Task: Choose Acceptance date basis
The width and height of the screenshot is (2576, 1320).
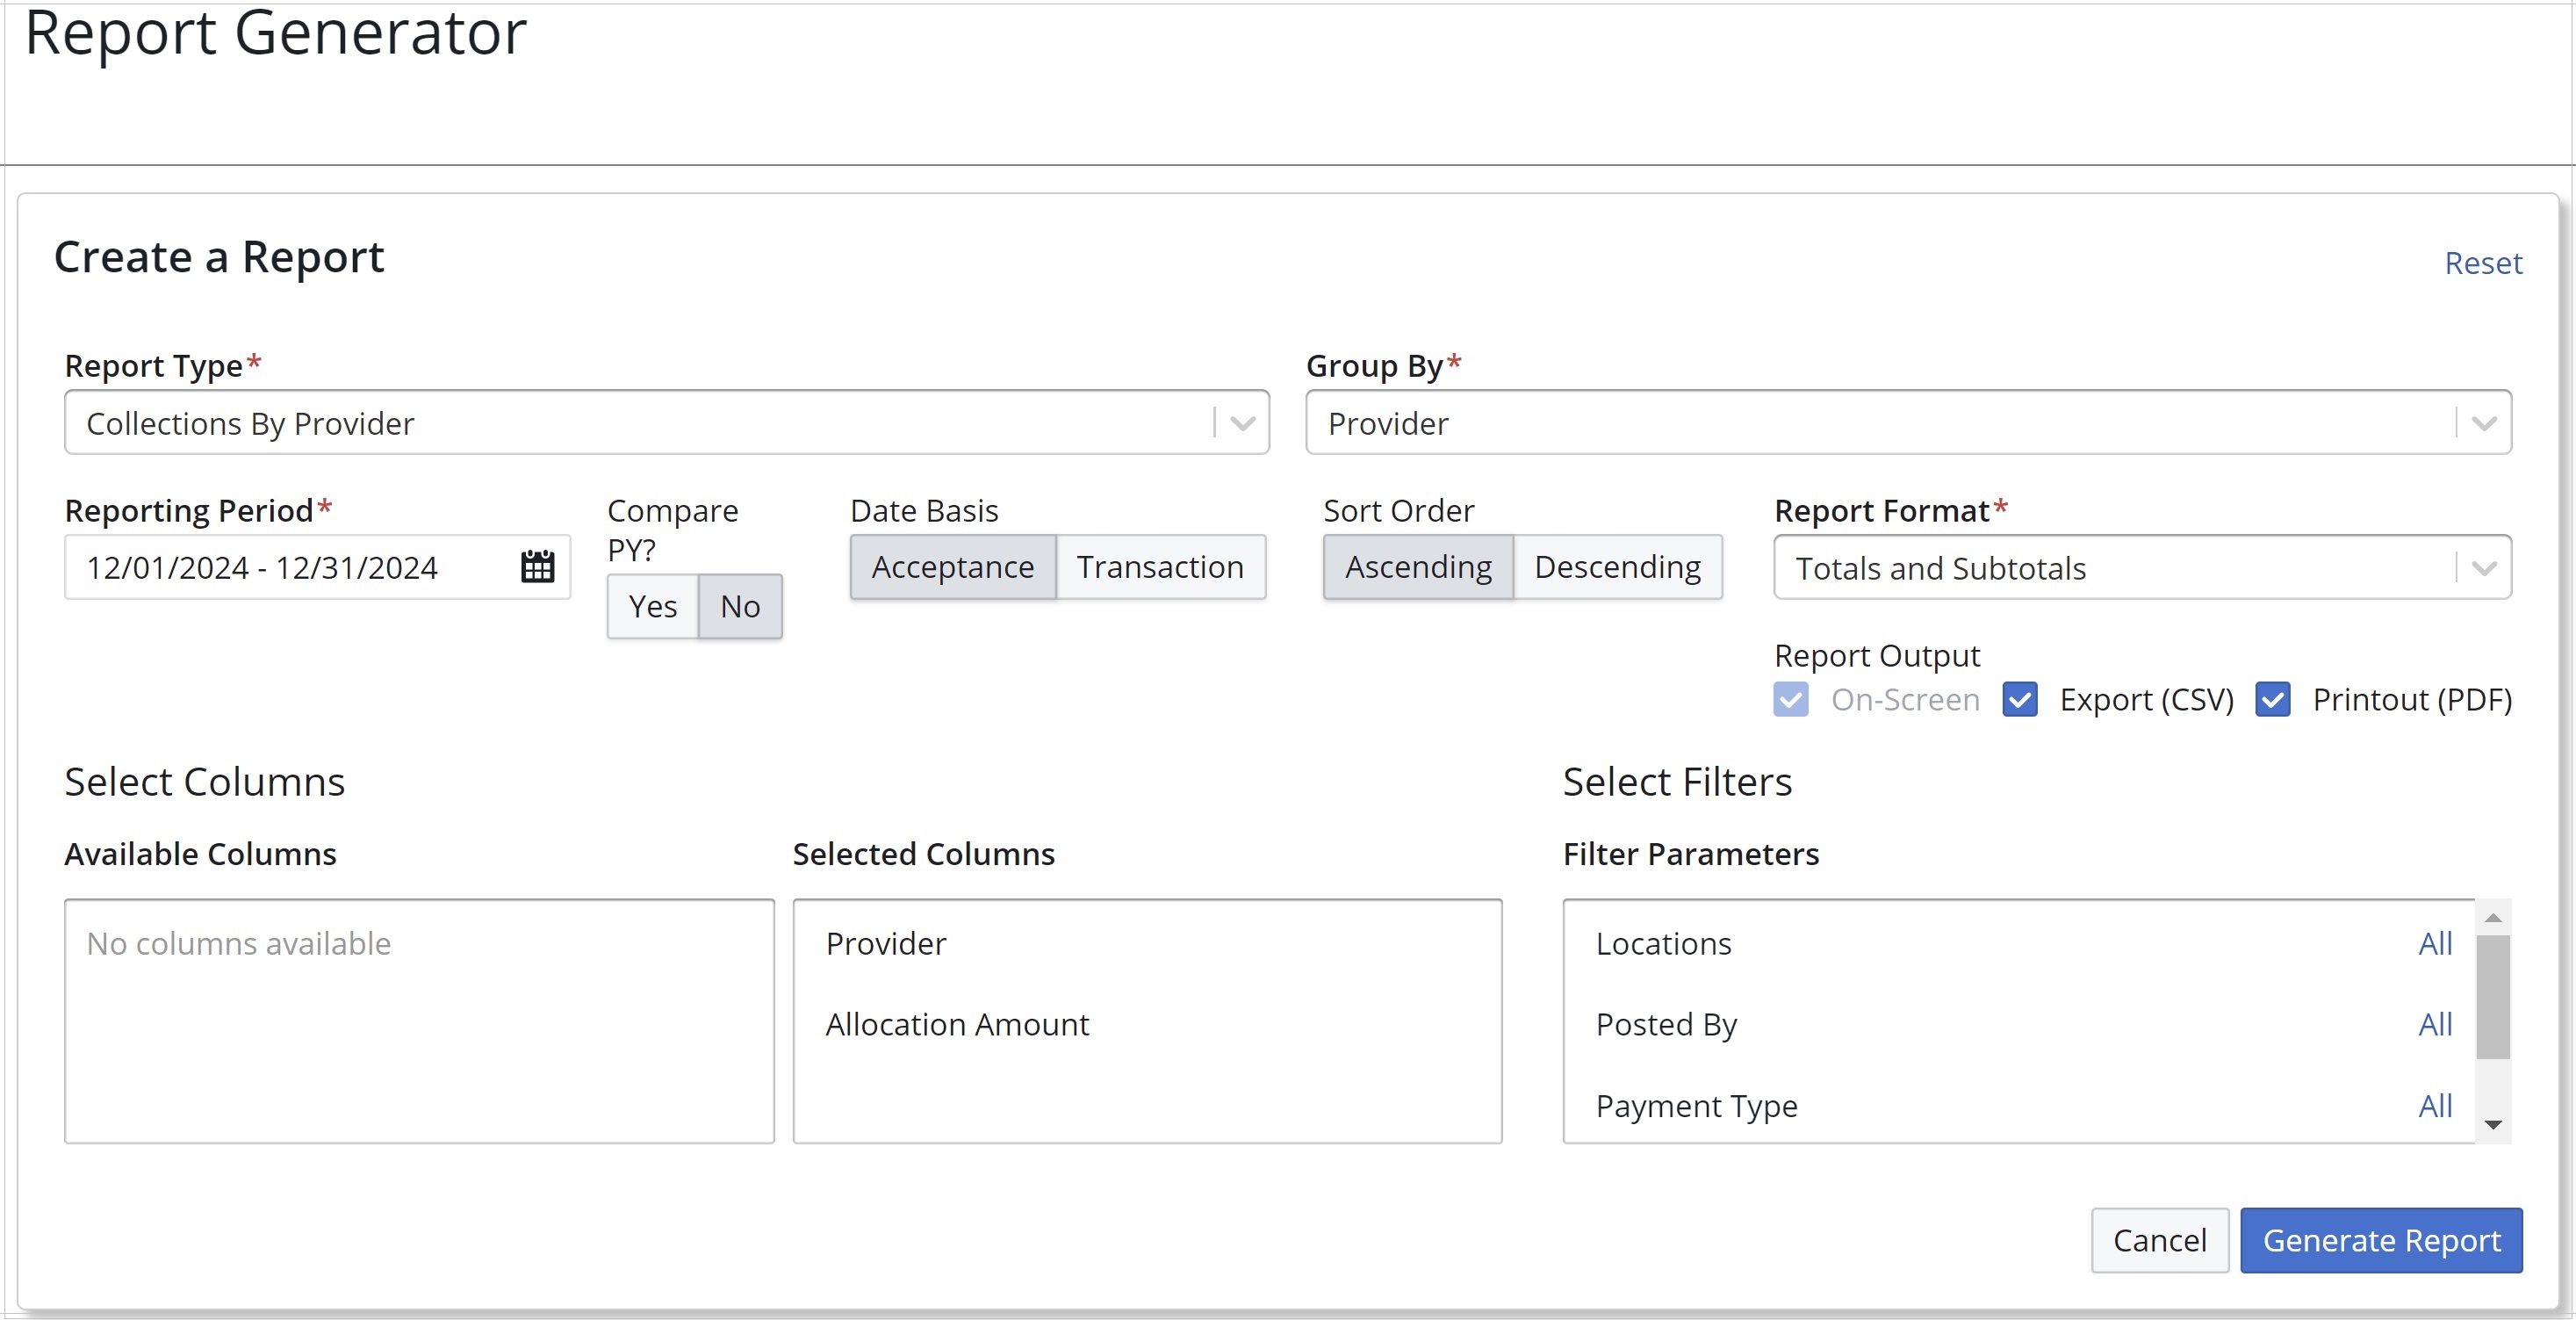Action: click(953, 567)
